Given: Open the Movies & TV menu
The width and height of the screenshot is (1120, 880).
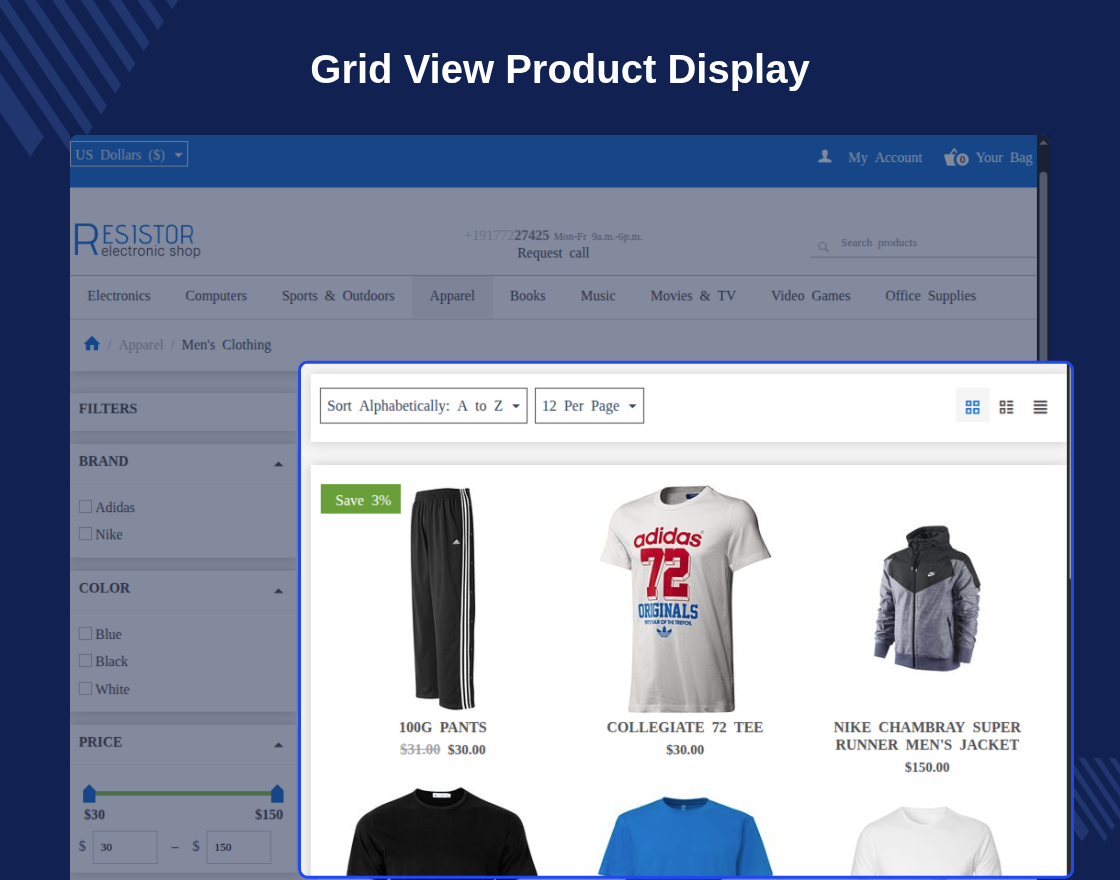Looking at the screenshot, I should click(693, 296).
